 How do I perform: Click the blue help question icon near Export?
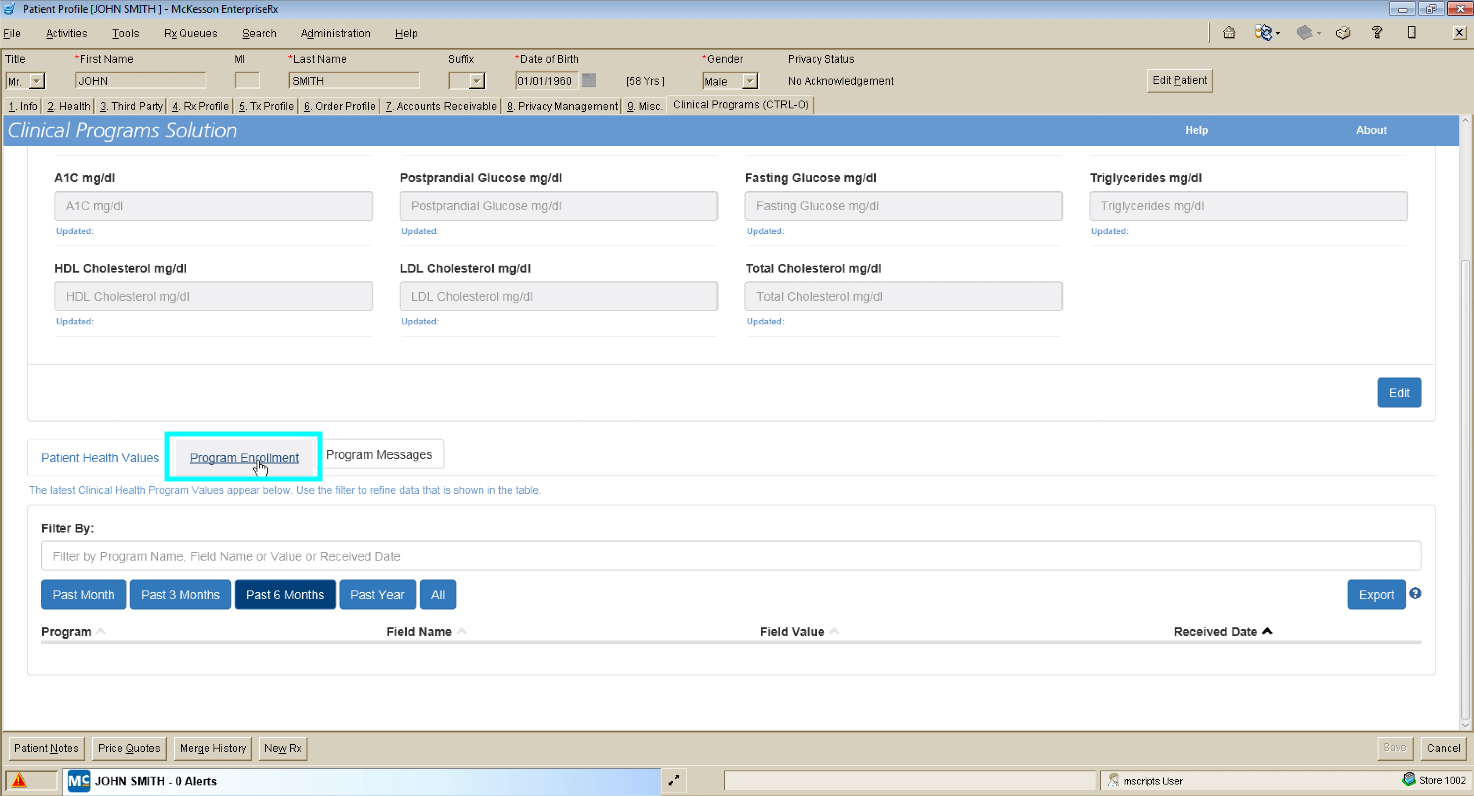[x=1415, y=593]
